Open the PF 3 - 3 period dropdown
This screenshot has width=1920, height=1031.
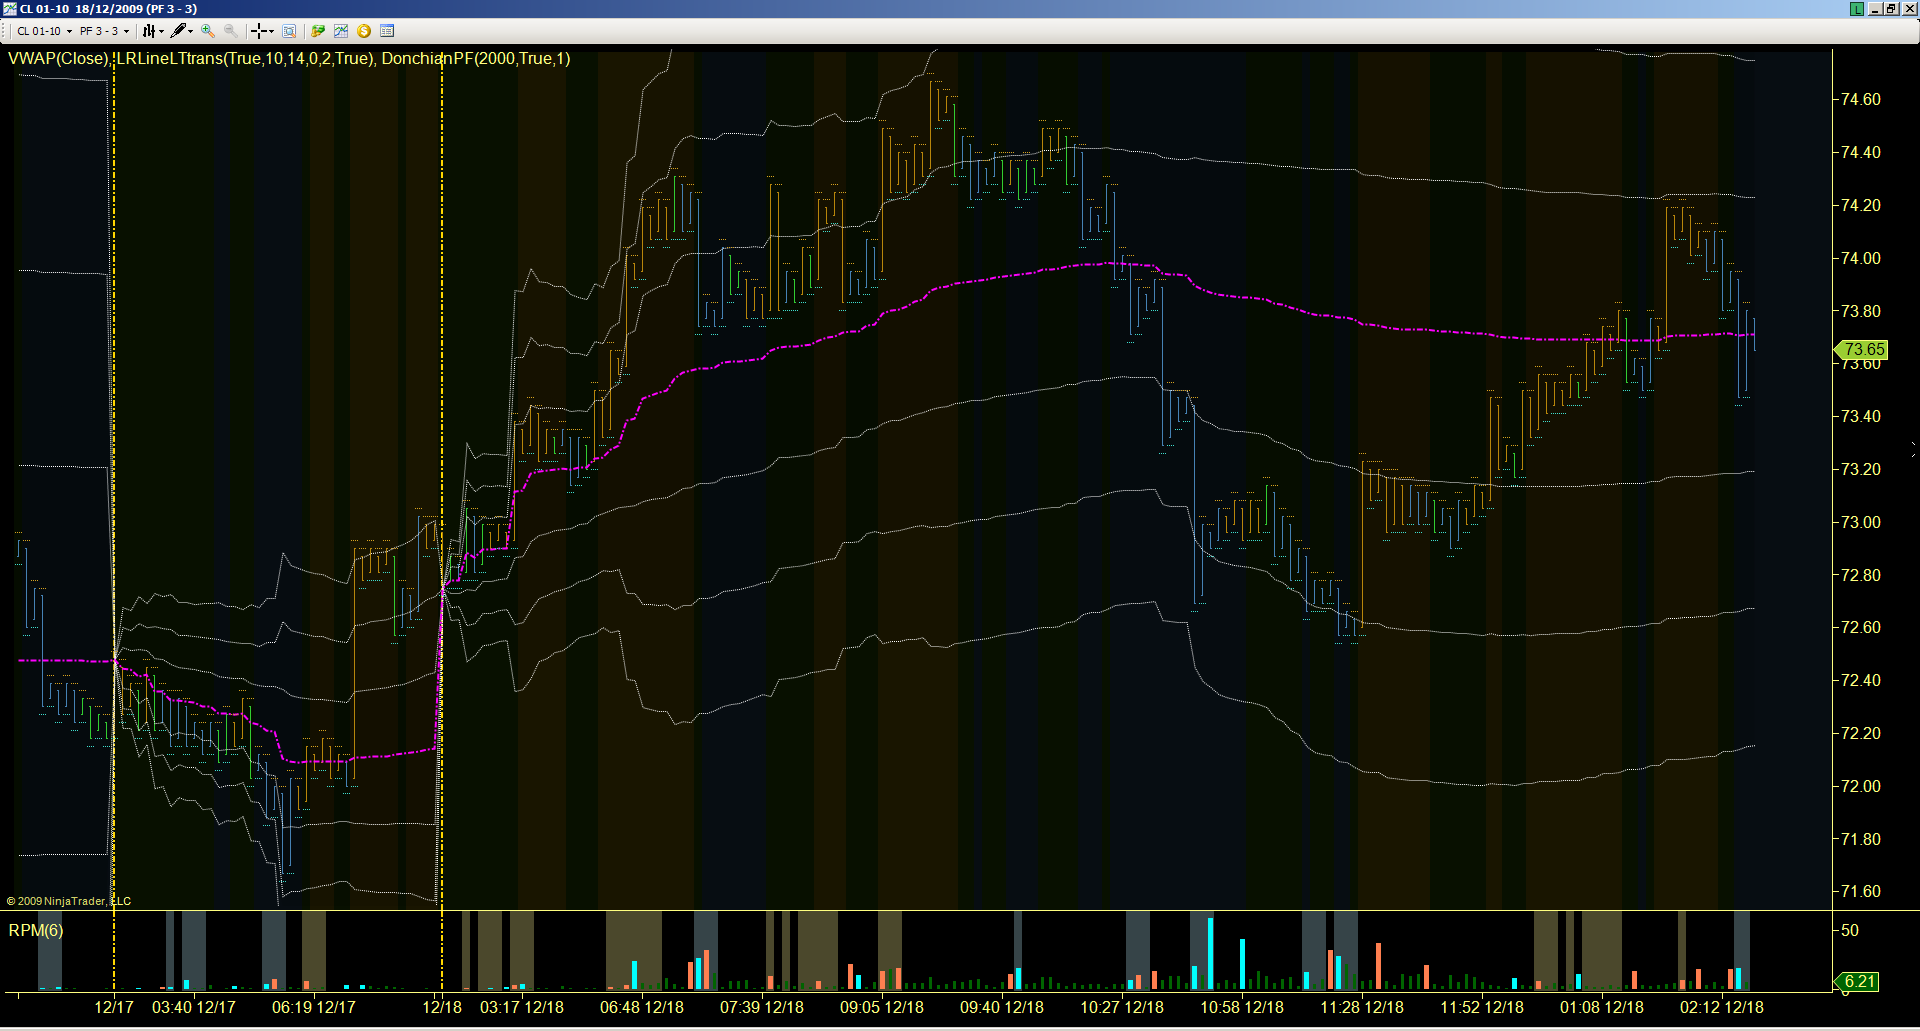[104, 31]
